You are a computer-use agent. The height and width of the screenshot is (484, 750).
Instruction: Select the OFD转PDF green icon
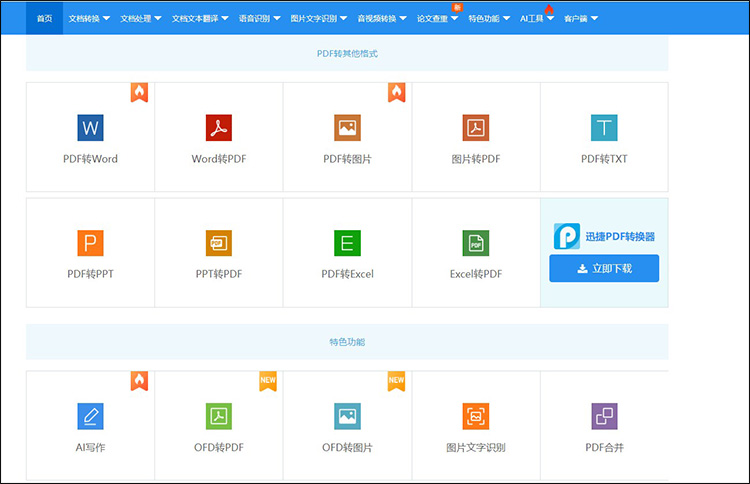[x=219, y=416]
